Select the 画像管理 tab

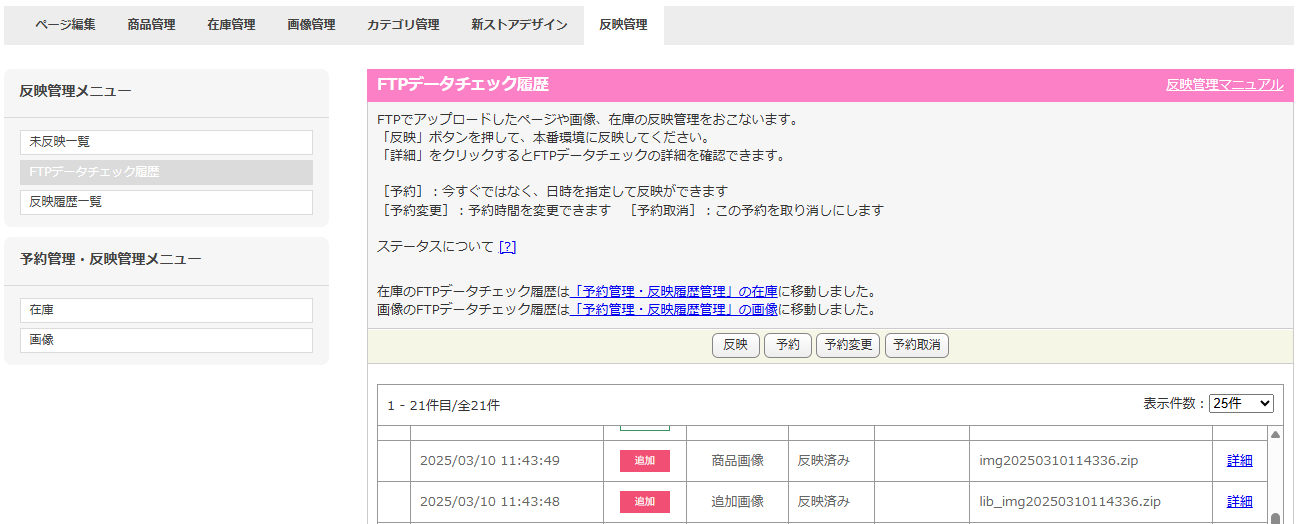point(311,25)
